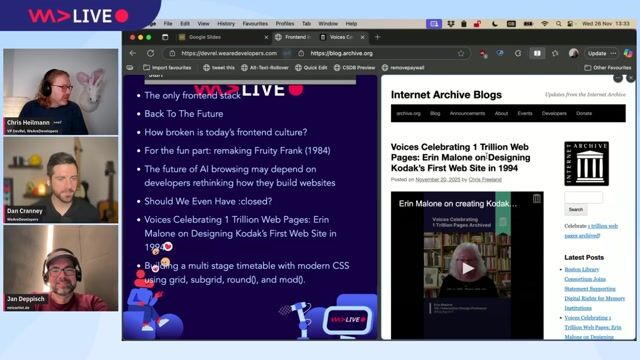Screen dimensions: 640x360
Task: Run the 'tweet this' bookmarklet
Action: tap(219, 68)
